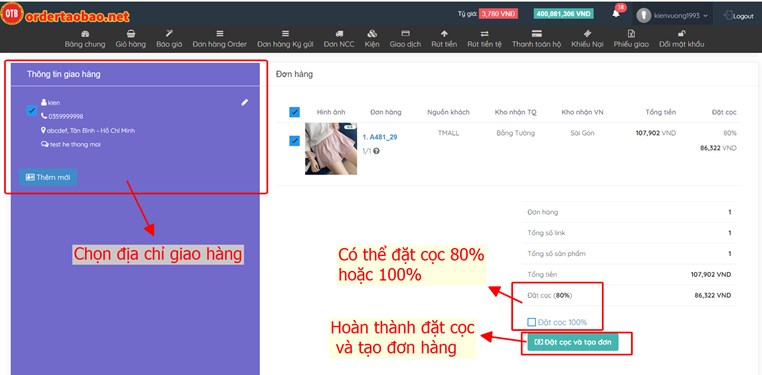Click the TMALL source cell
The image size is (762, 375).
point(448,133)
